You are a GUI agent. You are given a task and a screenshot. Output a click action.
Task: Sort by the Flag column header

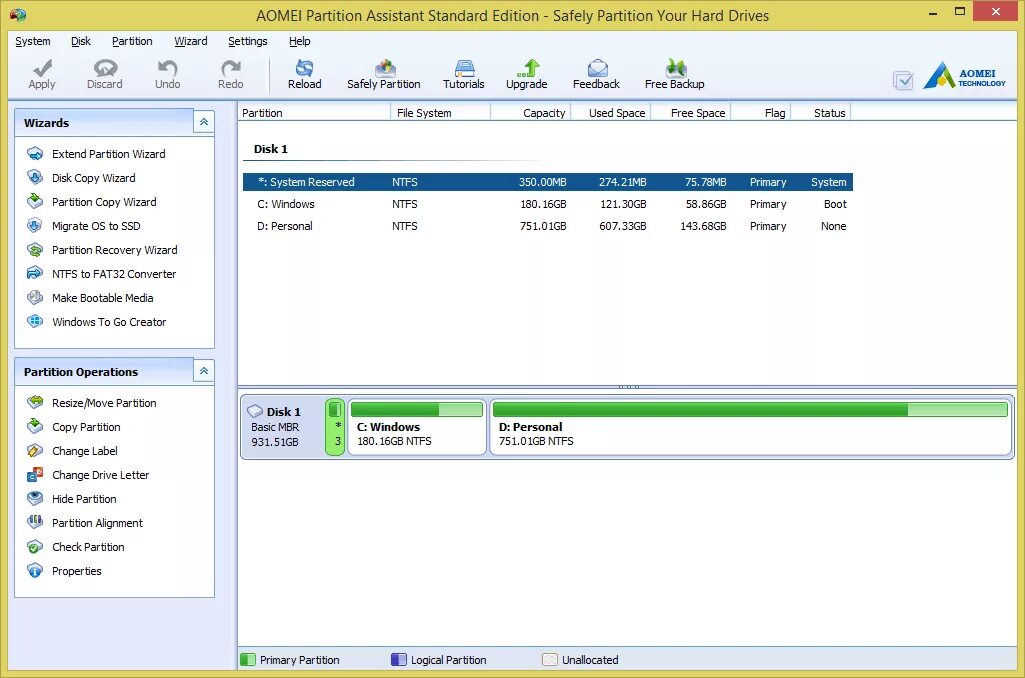pos(761,112)
